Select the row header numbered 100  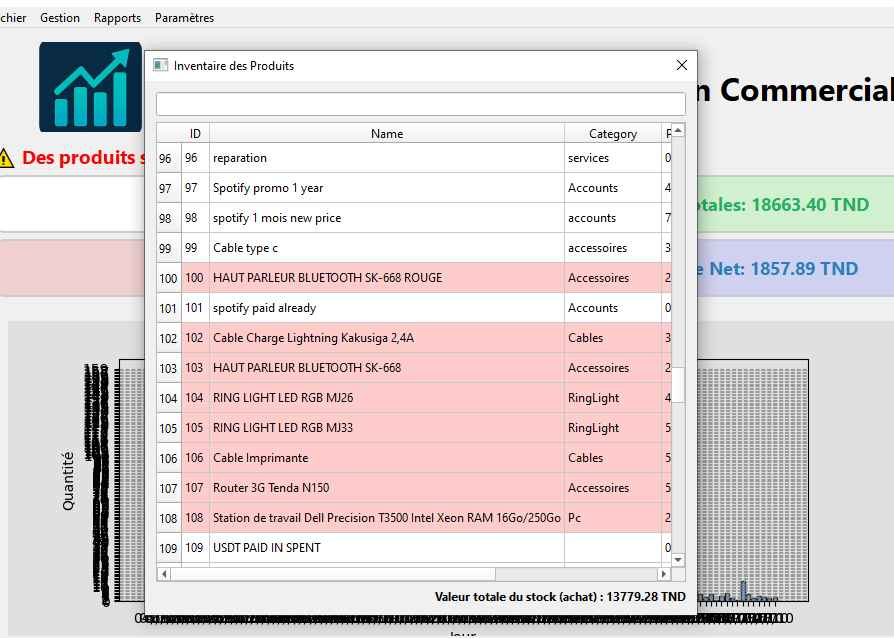pos(169,278)
